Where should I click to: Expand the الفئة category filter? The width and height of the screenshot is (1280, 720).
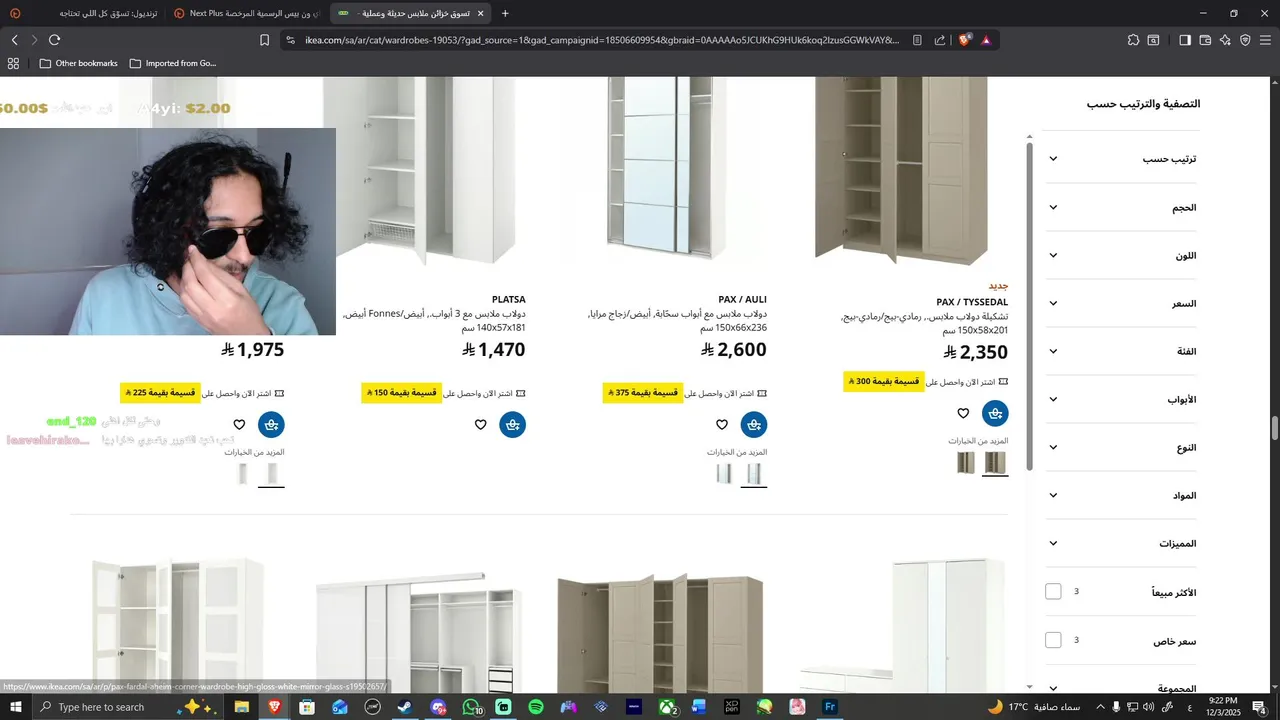coord(1122,351)
